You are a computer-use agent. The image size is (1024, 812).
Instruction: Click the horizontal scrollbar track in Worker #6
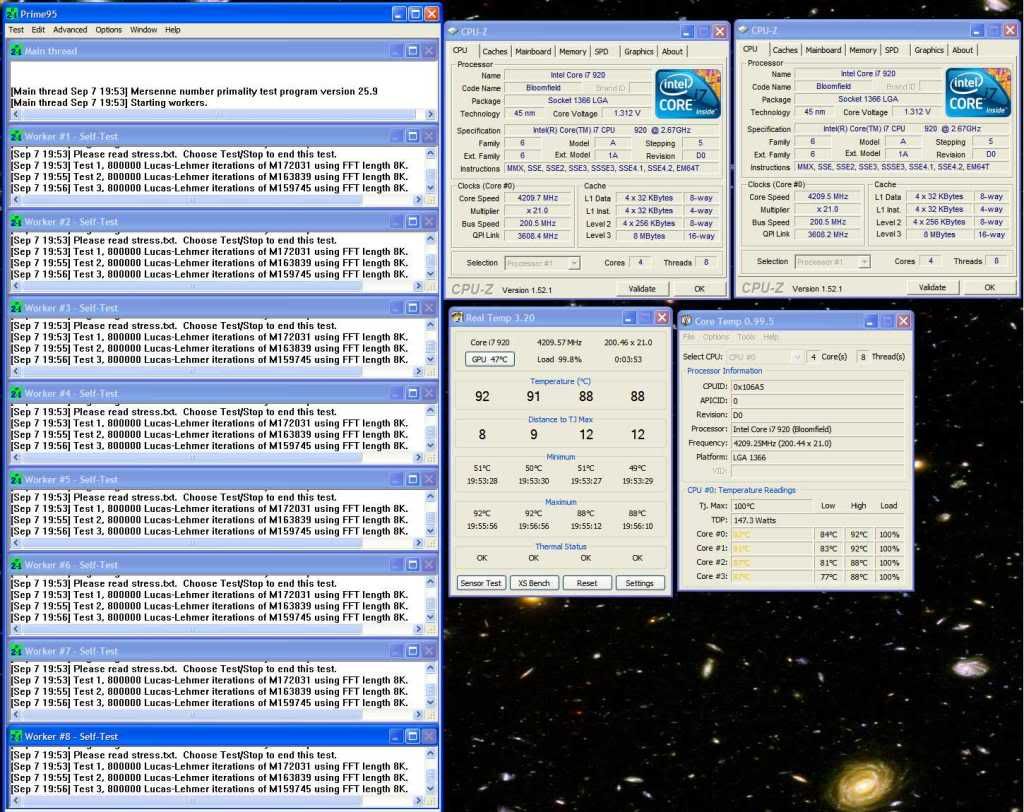click(217, 628)
